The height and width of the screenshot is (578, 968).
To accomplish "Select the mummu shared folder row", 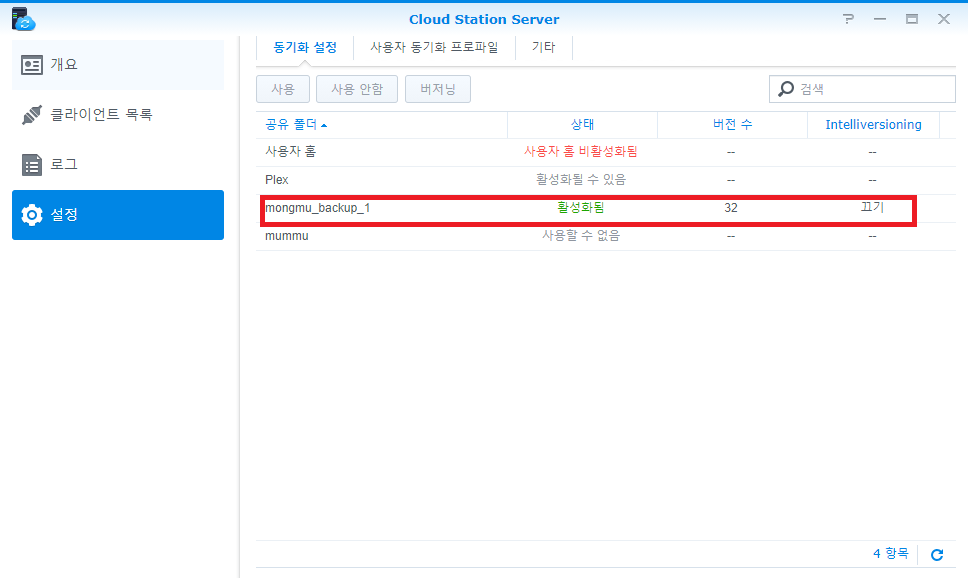I will [606, 236].
